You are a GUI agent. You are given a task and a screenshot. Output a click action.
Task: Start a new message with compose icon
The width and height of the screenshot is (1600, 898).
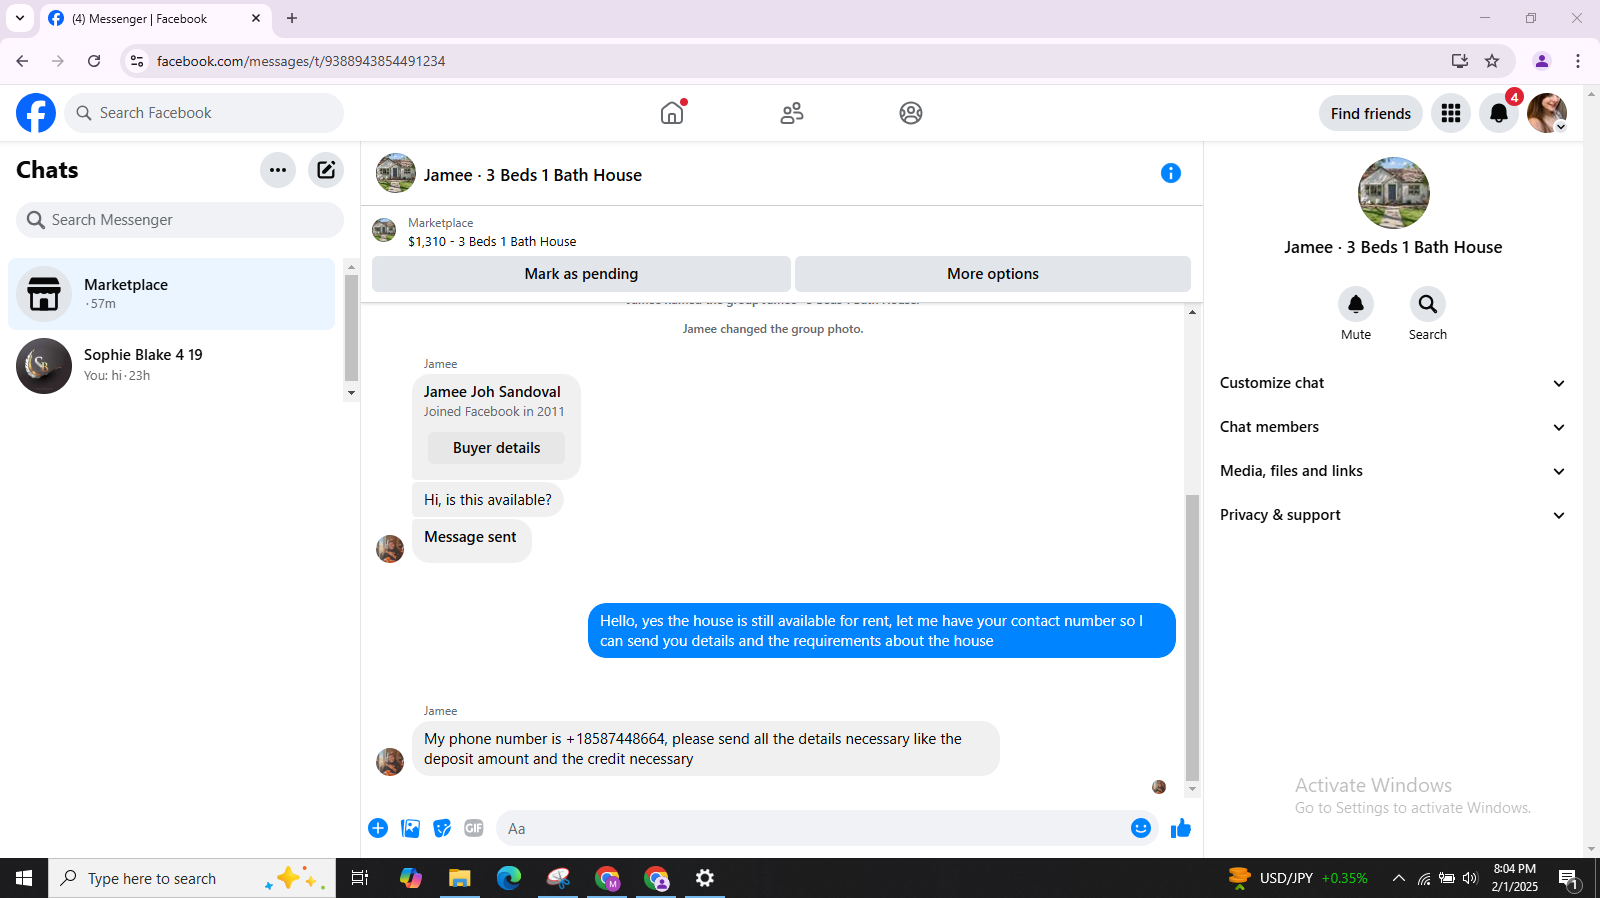[x=326, y=170]
